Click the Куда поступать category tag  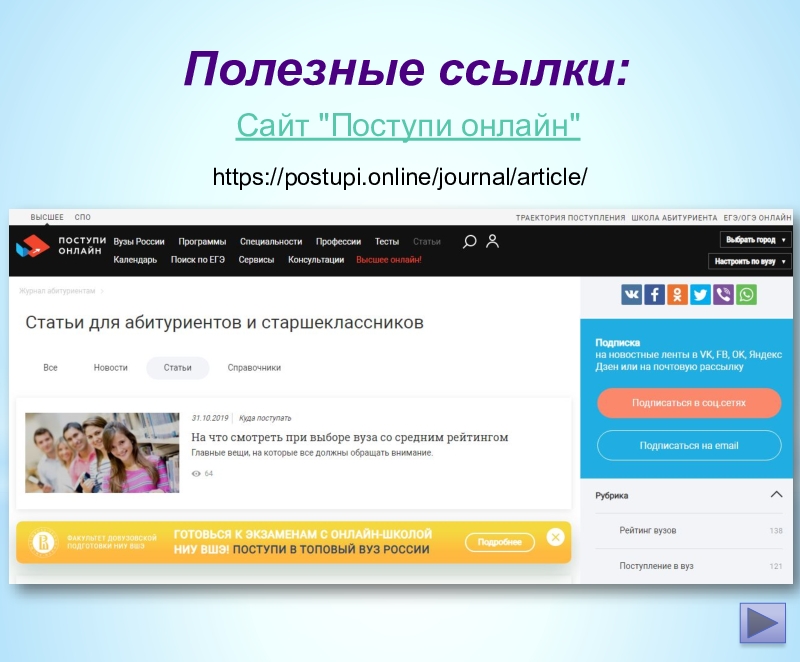click(x=265, y=418)
